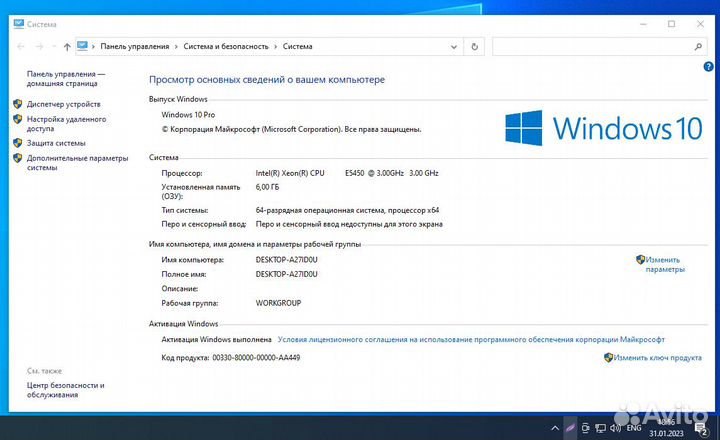Open Защита системы in the sidebar
This screenshot has height=440, width=720.
click(x=56, y=143)
